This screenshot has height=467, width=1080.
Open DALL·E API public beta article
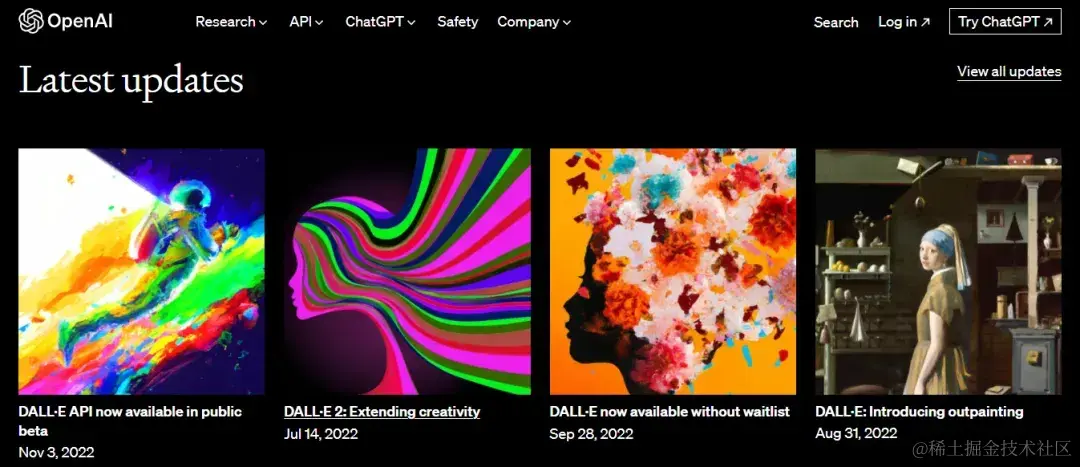click(130, 421)
